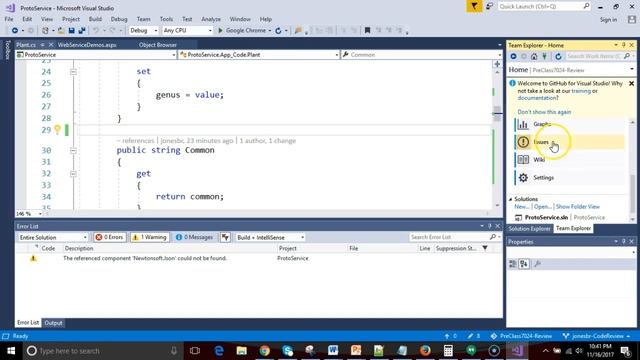This screenshot has height=360, width=640.
Task: Click the Quick Launch search field
Action: pos(543,7)
